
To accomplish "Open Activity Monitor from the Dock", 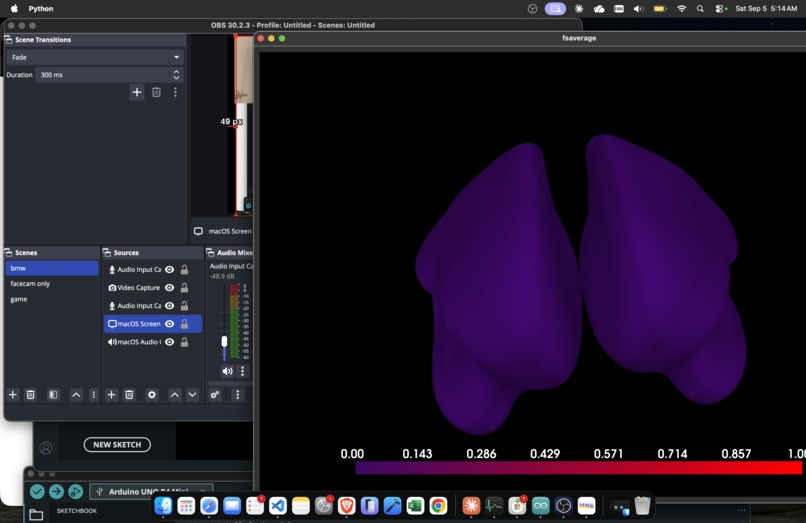I will coord(494,506).
